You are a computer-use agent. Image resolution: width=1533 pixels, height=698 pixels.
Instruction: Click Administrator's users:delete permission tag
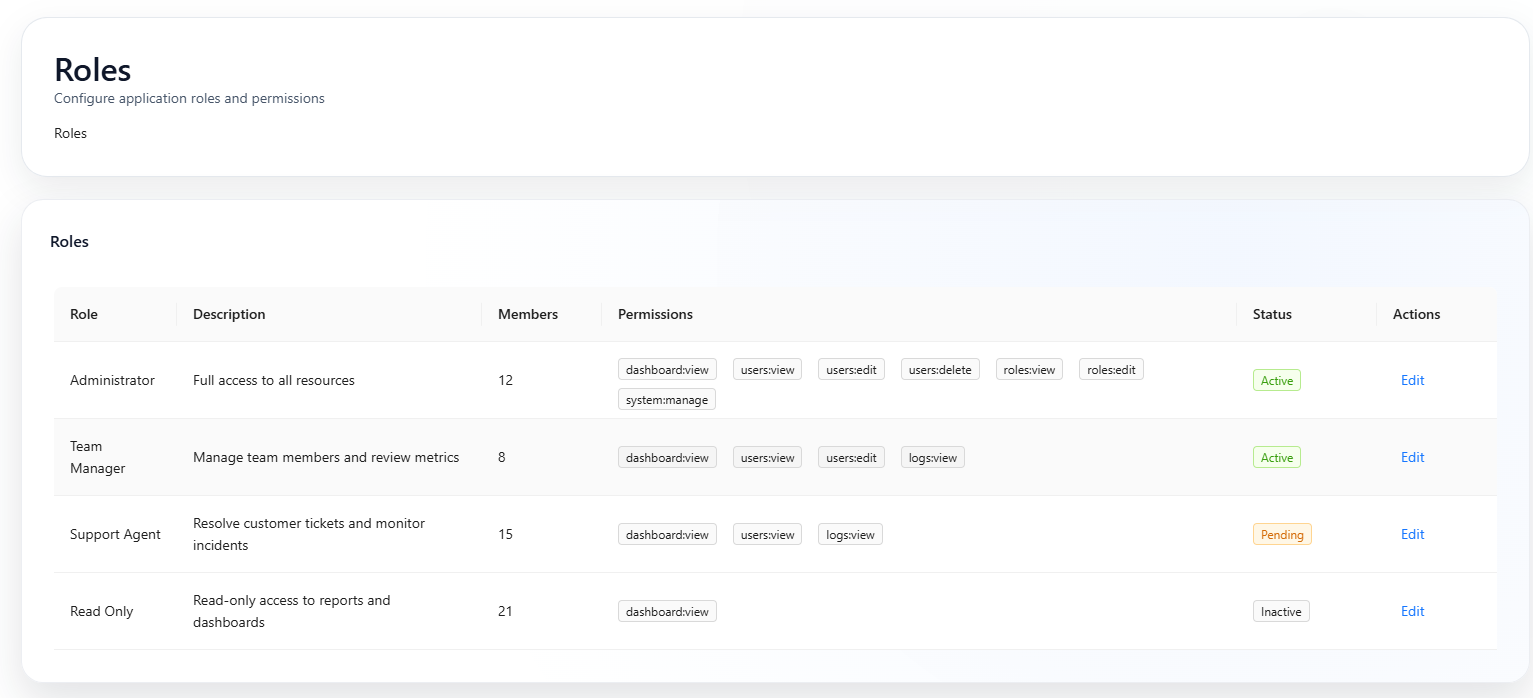pos(940,369)
